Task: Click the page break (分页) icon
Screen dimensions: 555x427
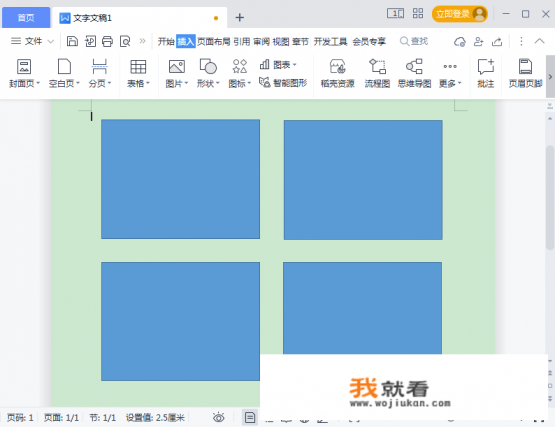Action: coord(99,67)
